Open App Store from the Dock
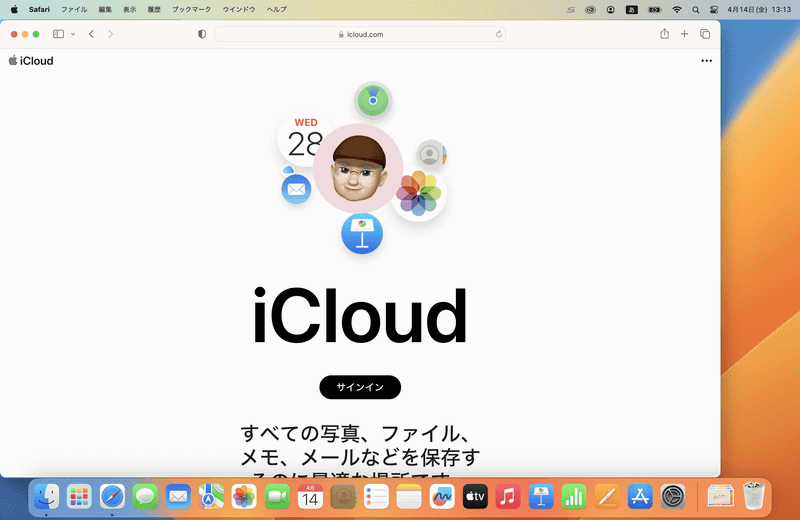The height and width of the screenshot is (520, 800). click(640, 497)
